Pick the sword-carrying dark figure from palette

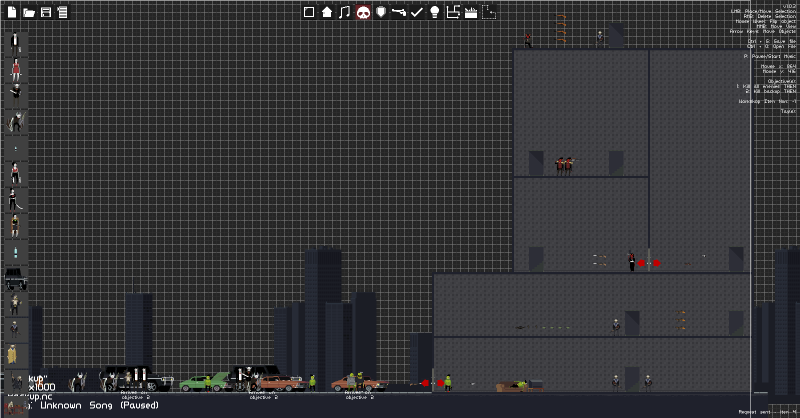coord(14,199)
